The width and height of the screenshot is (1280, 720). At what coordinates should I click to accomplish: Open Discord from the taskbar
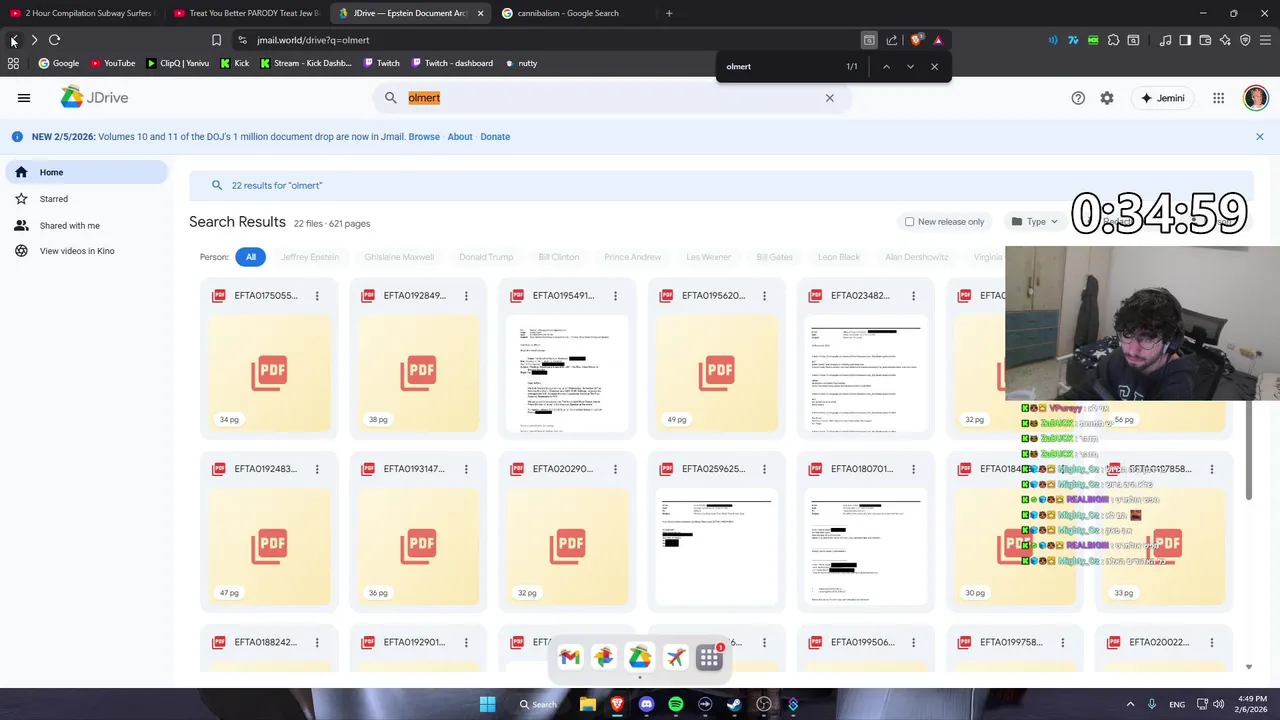tap(646, 704)
